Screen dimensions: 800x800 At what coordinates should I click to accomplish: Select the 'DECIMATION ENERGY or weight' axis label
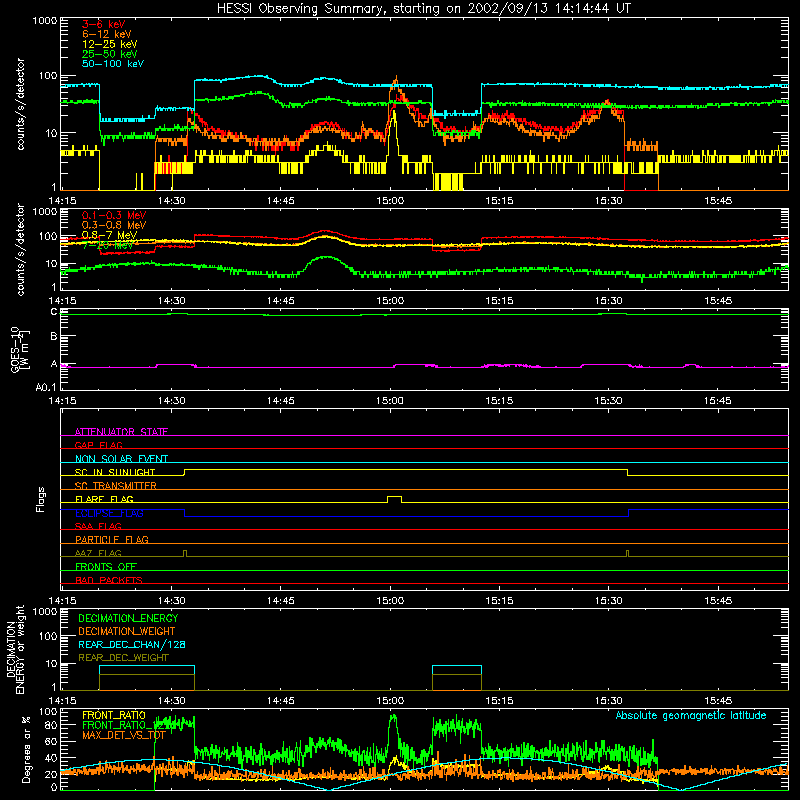pyautogui.click(x=15, y=649)
